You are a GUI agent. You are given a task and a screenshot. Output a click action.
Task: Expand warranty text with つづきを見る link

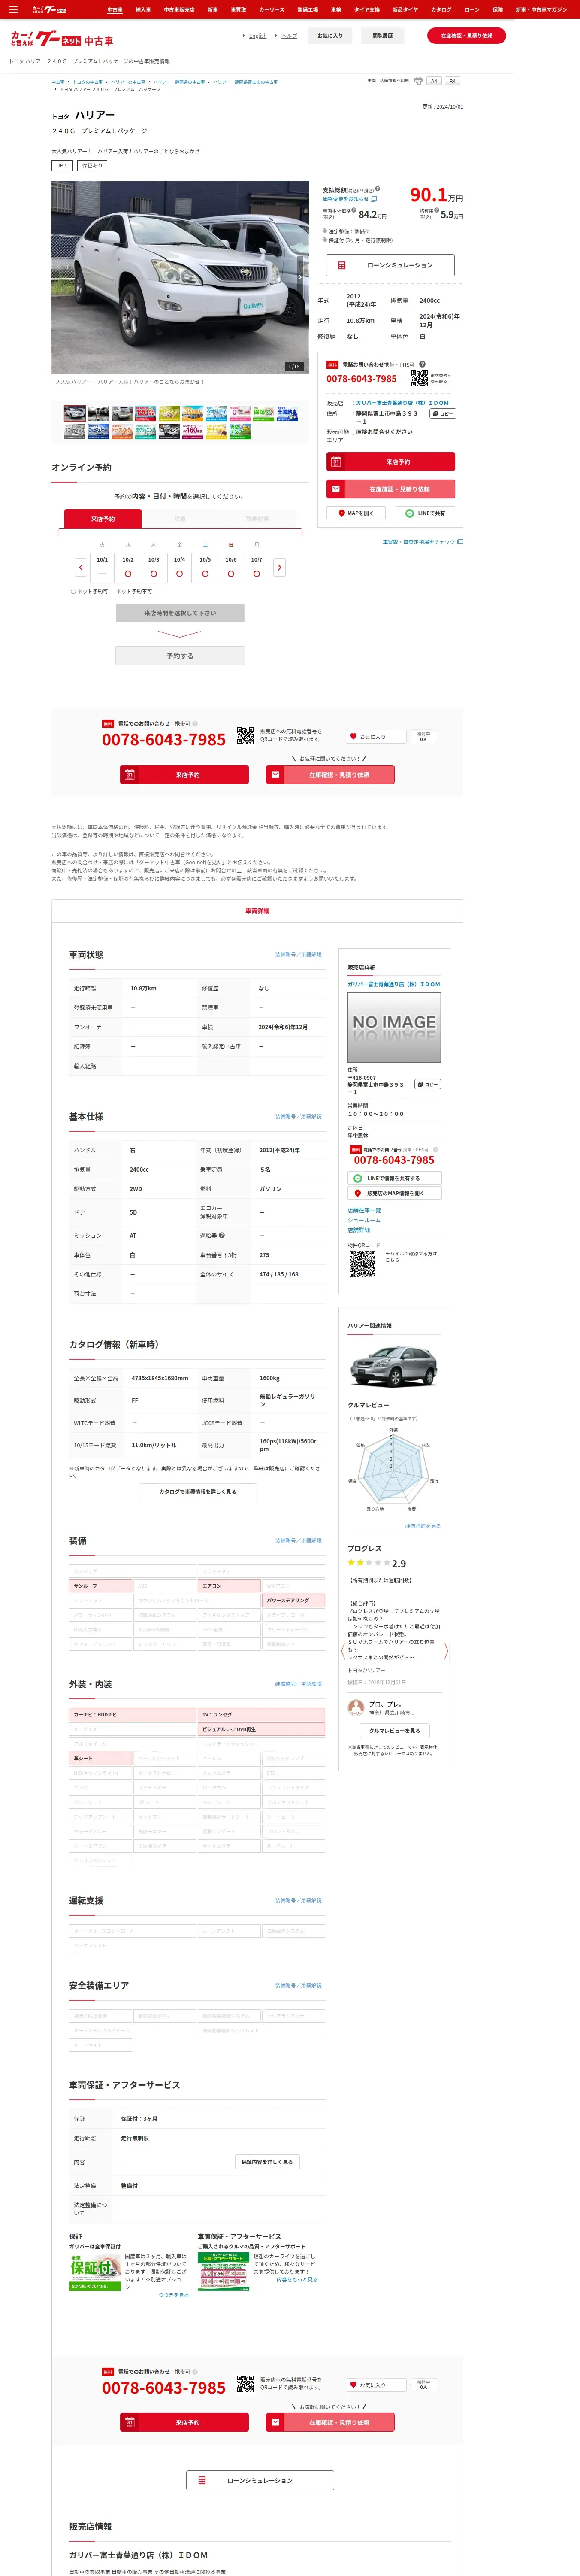(174, 2295)
